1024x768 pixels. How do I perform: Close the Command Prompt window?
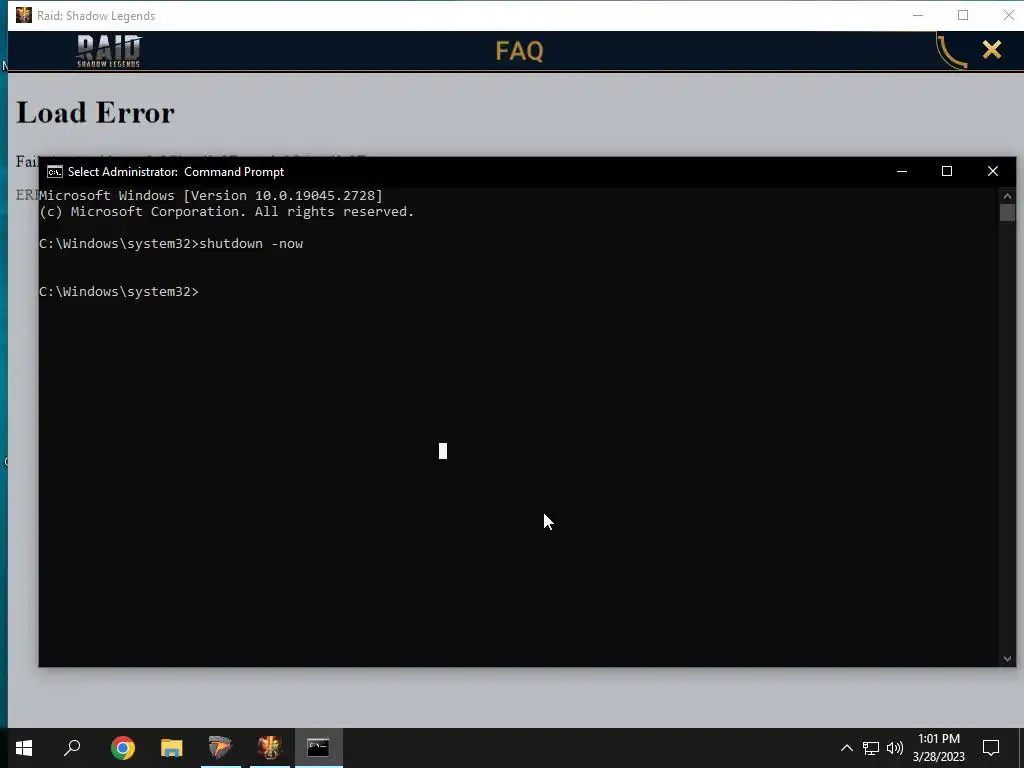(x=993, y=172)
